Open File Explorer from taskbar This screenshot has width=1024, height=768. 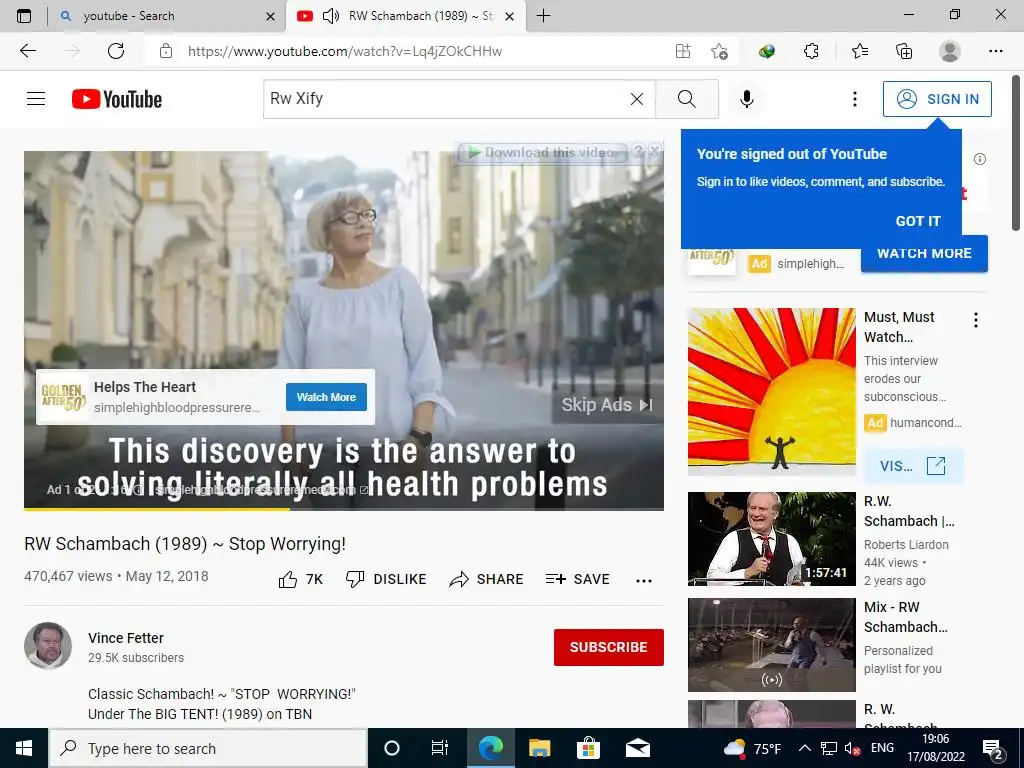(539, 748)
